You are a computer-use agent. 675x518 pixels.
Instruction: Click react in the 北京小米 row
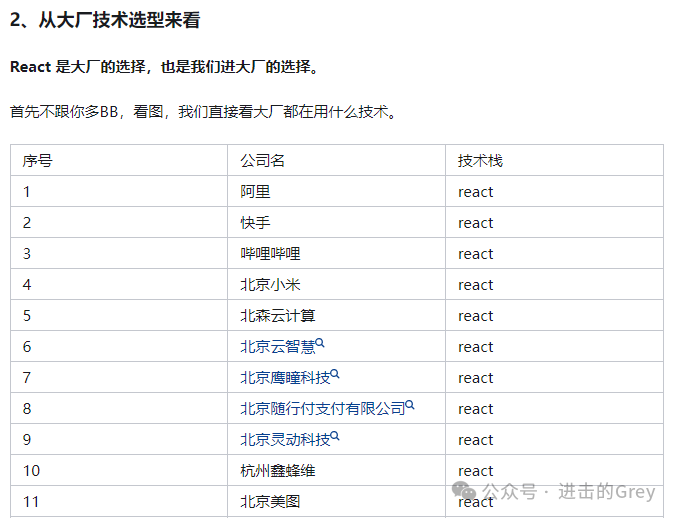(x=476, y=285)
